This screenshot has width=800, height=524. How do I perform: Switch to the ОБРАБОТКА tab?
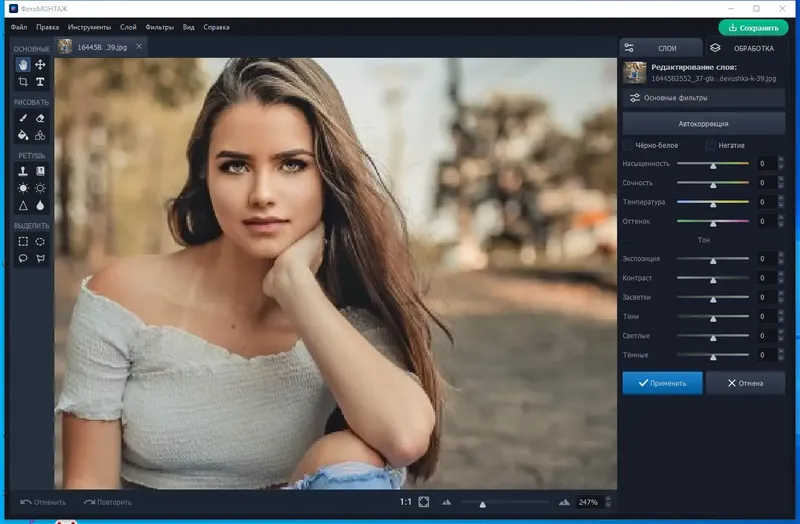(746, 48)
